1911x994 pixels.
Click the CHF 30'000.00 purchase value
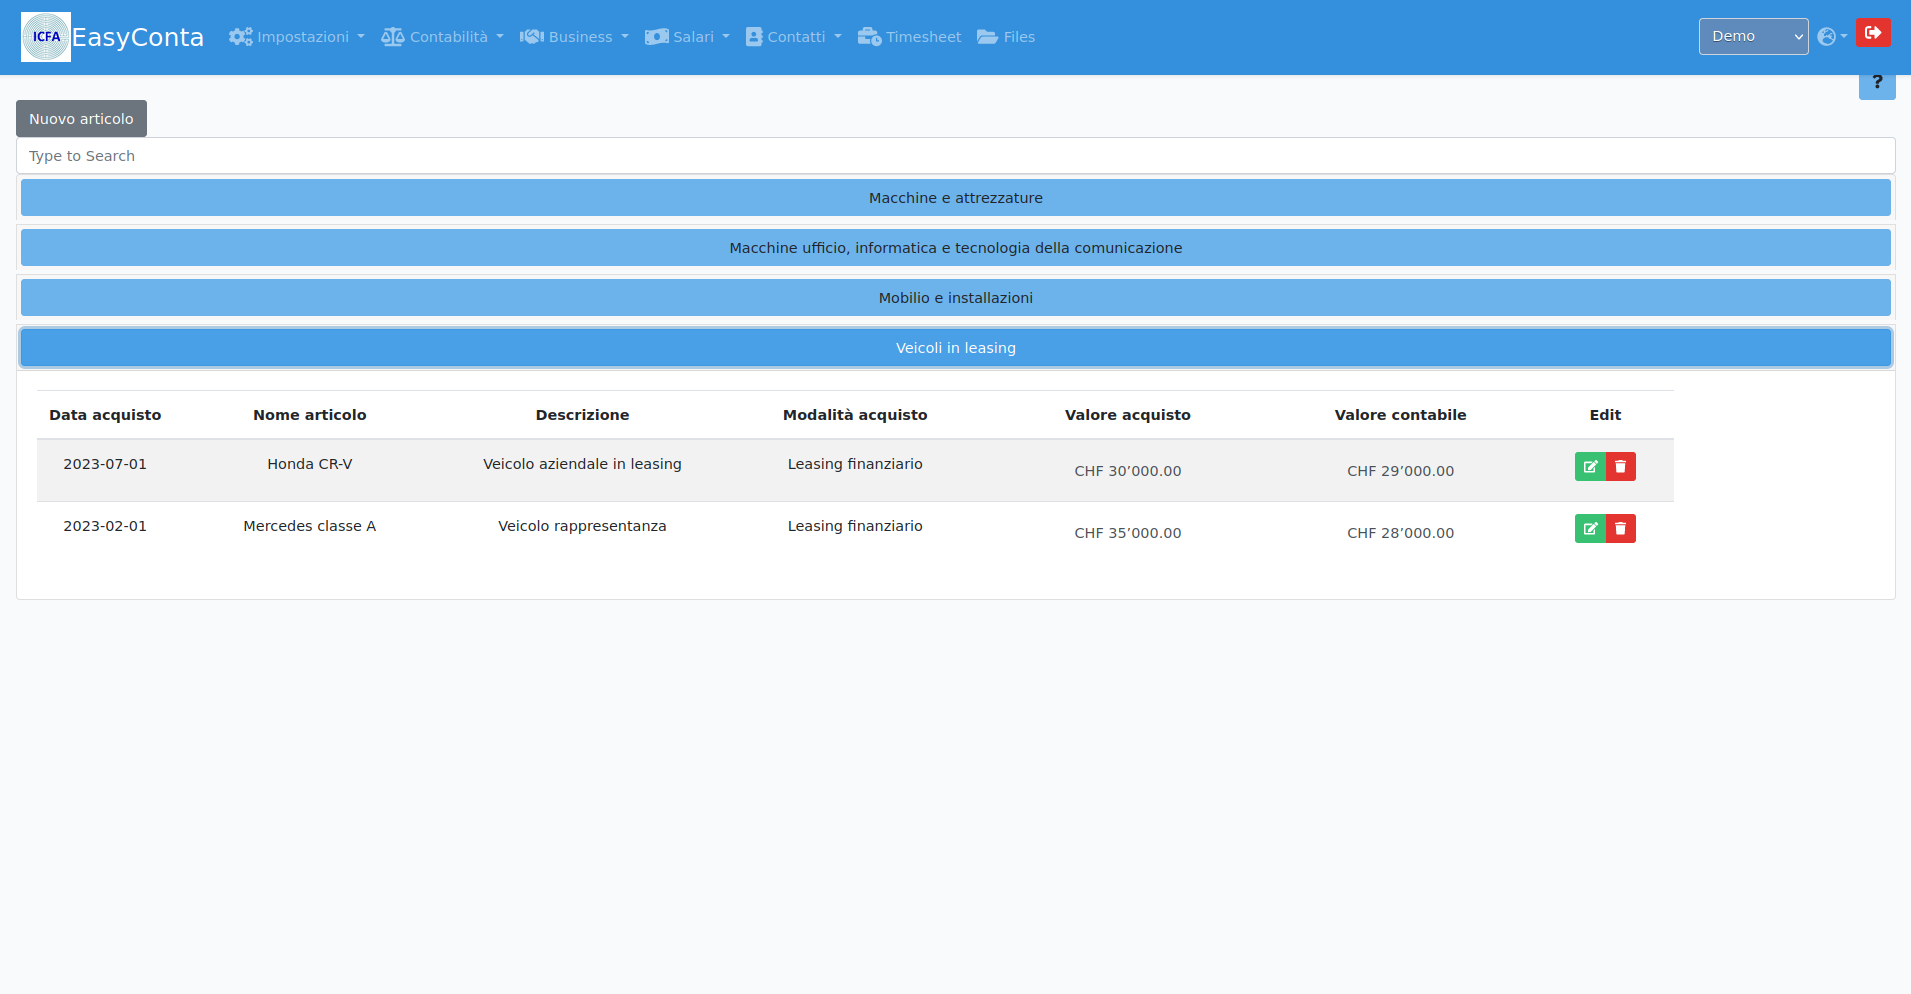(x=1128, y=471)
